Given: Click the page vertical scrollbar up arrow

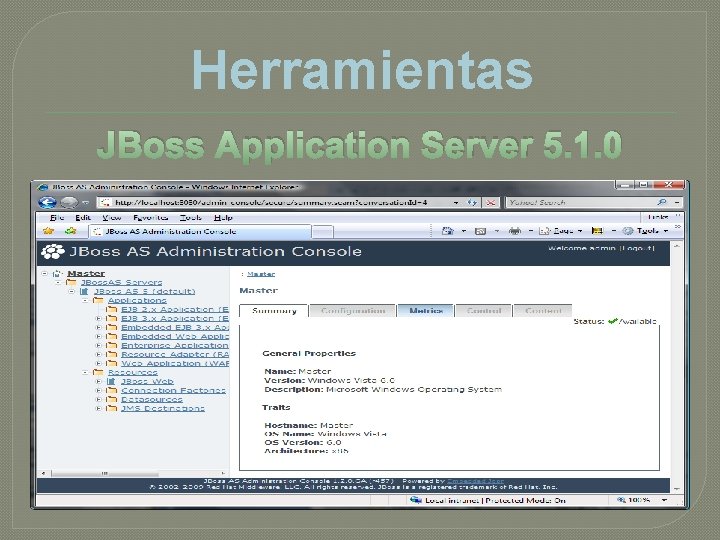Looking at the screenshot, I should (677, 246).
